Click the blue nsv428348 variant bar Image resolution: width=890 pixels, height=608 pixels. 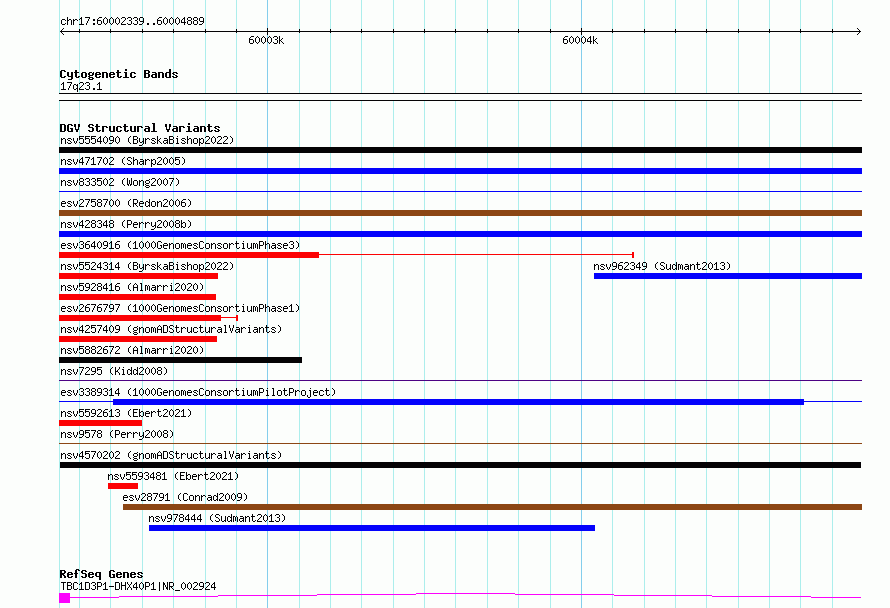pos(460,234)
